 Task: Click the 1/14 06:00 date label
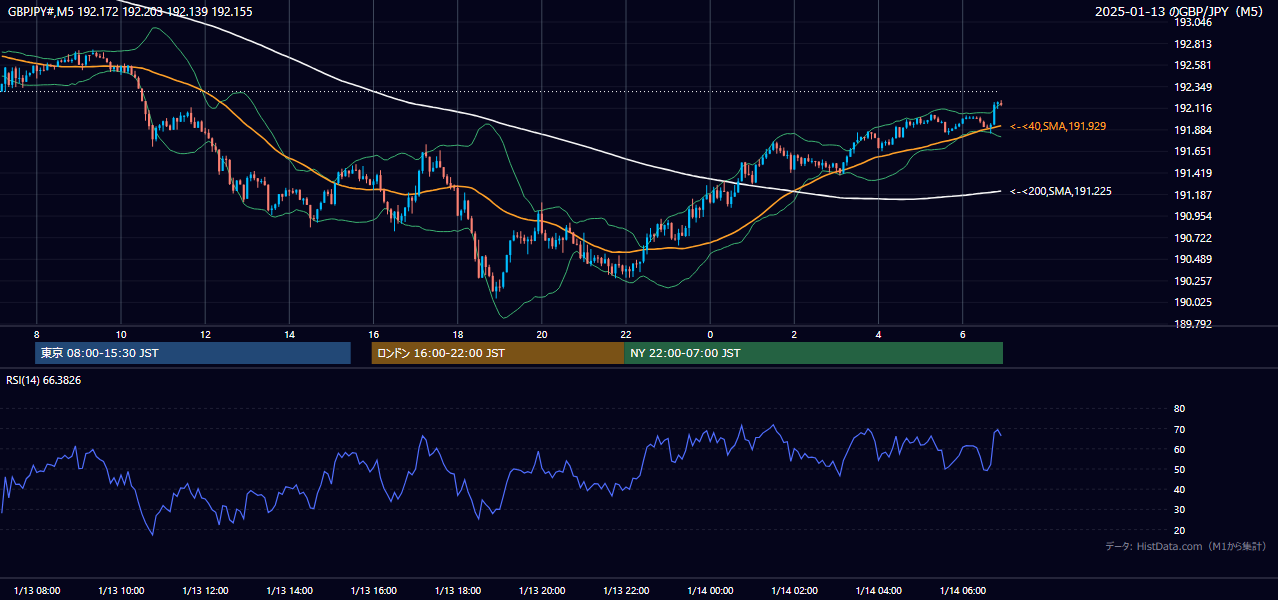pyautogui.click(x=962, y=590)
